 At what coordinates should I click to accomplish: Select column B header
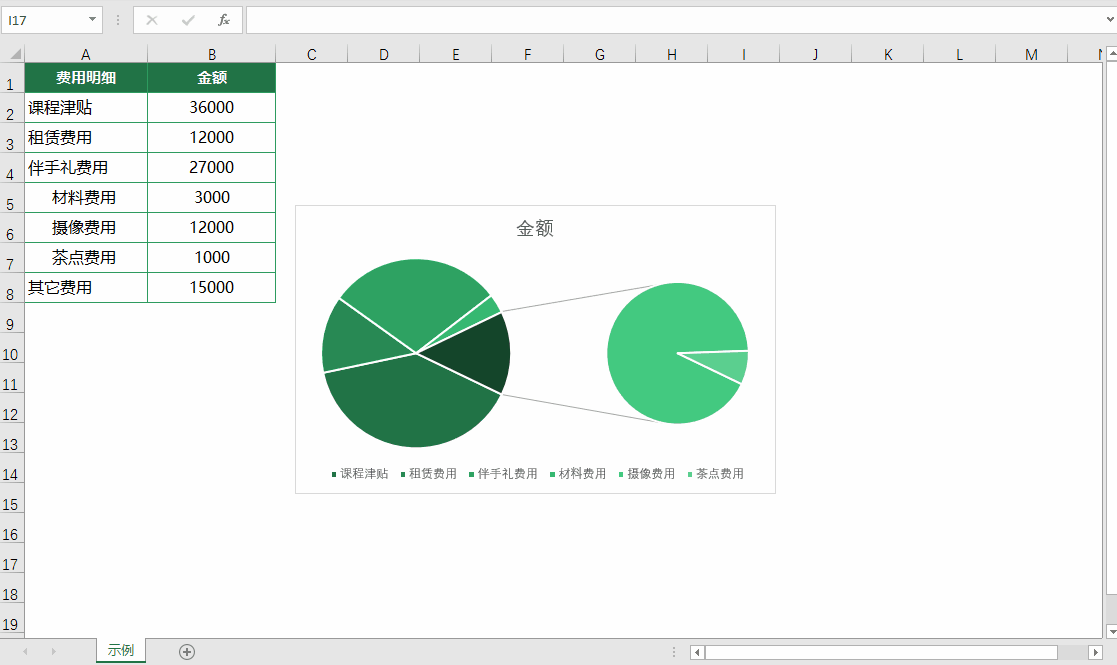(212, 54)
